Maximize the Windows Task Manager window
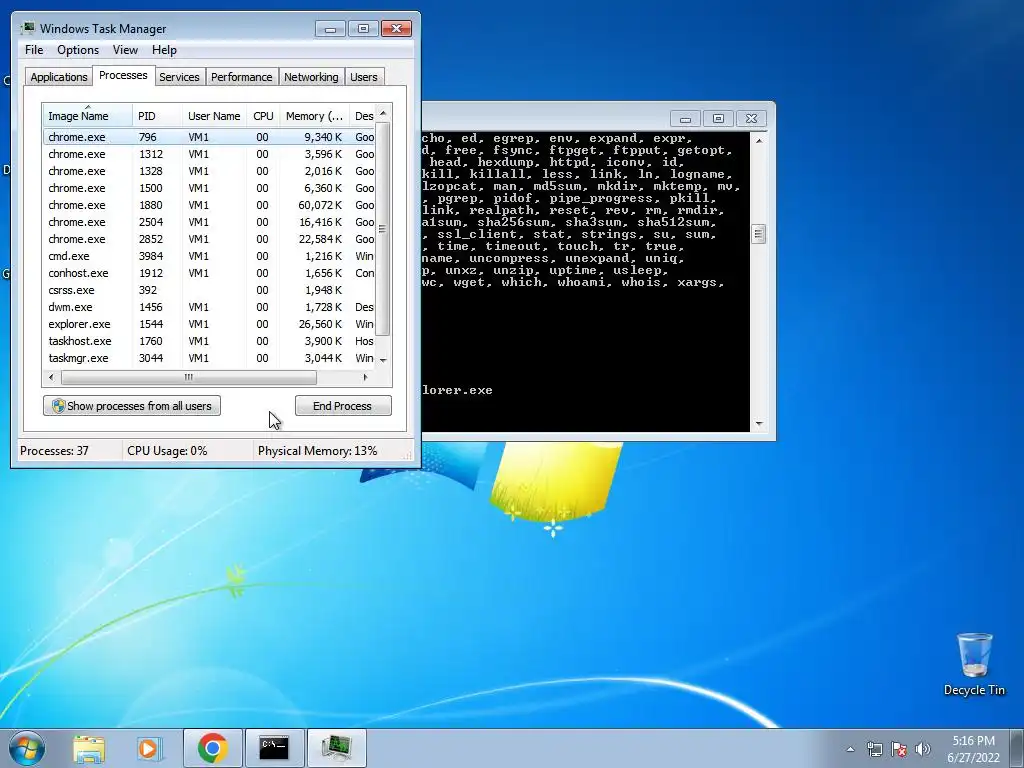 [x=363, y=29]
